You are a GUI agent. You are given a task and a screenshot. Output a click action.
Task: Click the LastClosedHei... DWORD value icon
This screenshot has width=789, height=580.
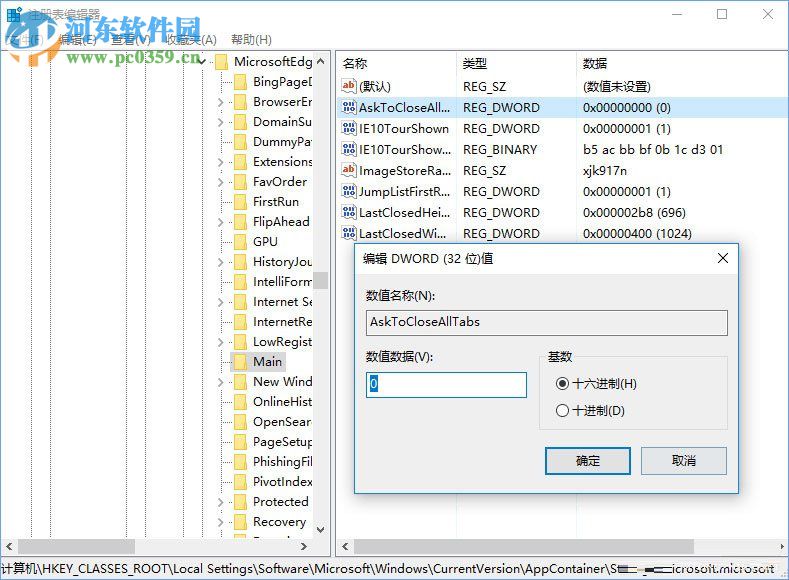point(349,212)
